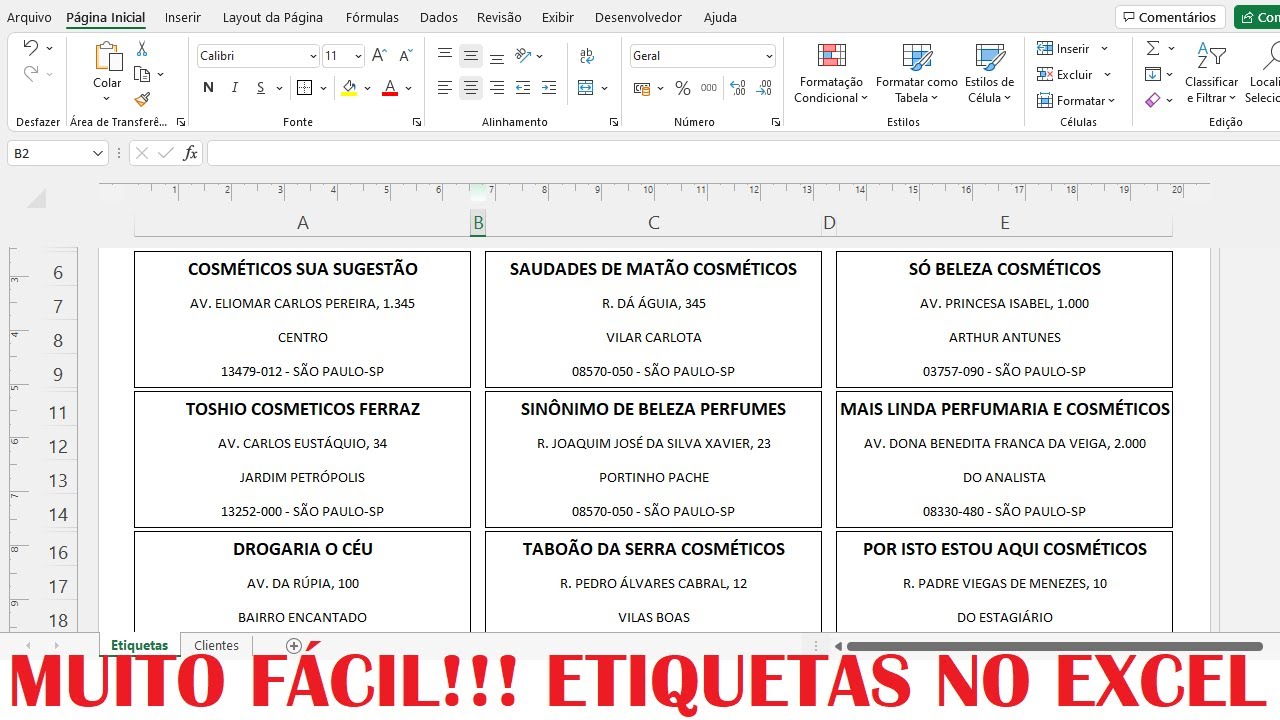Expand the Name Box B2 dropdown
The image size is (1280, 720).
pos(98,153)
